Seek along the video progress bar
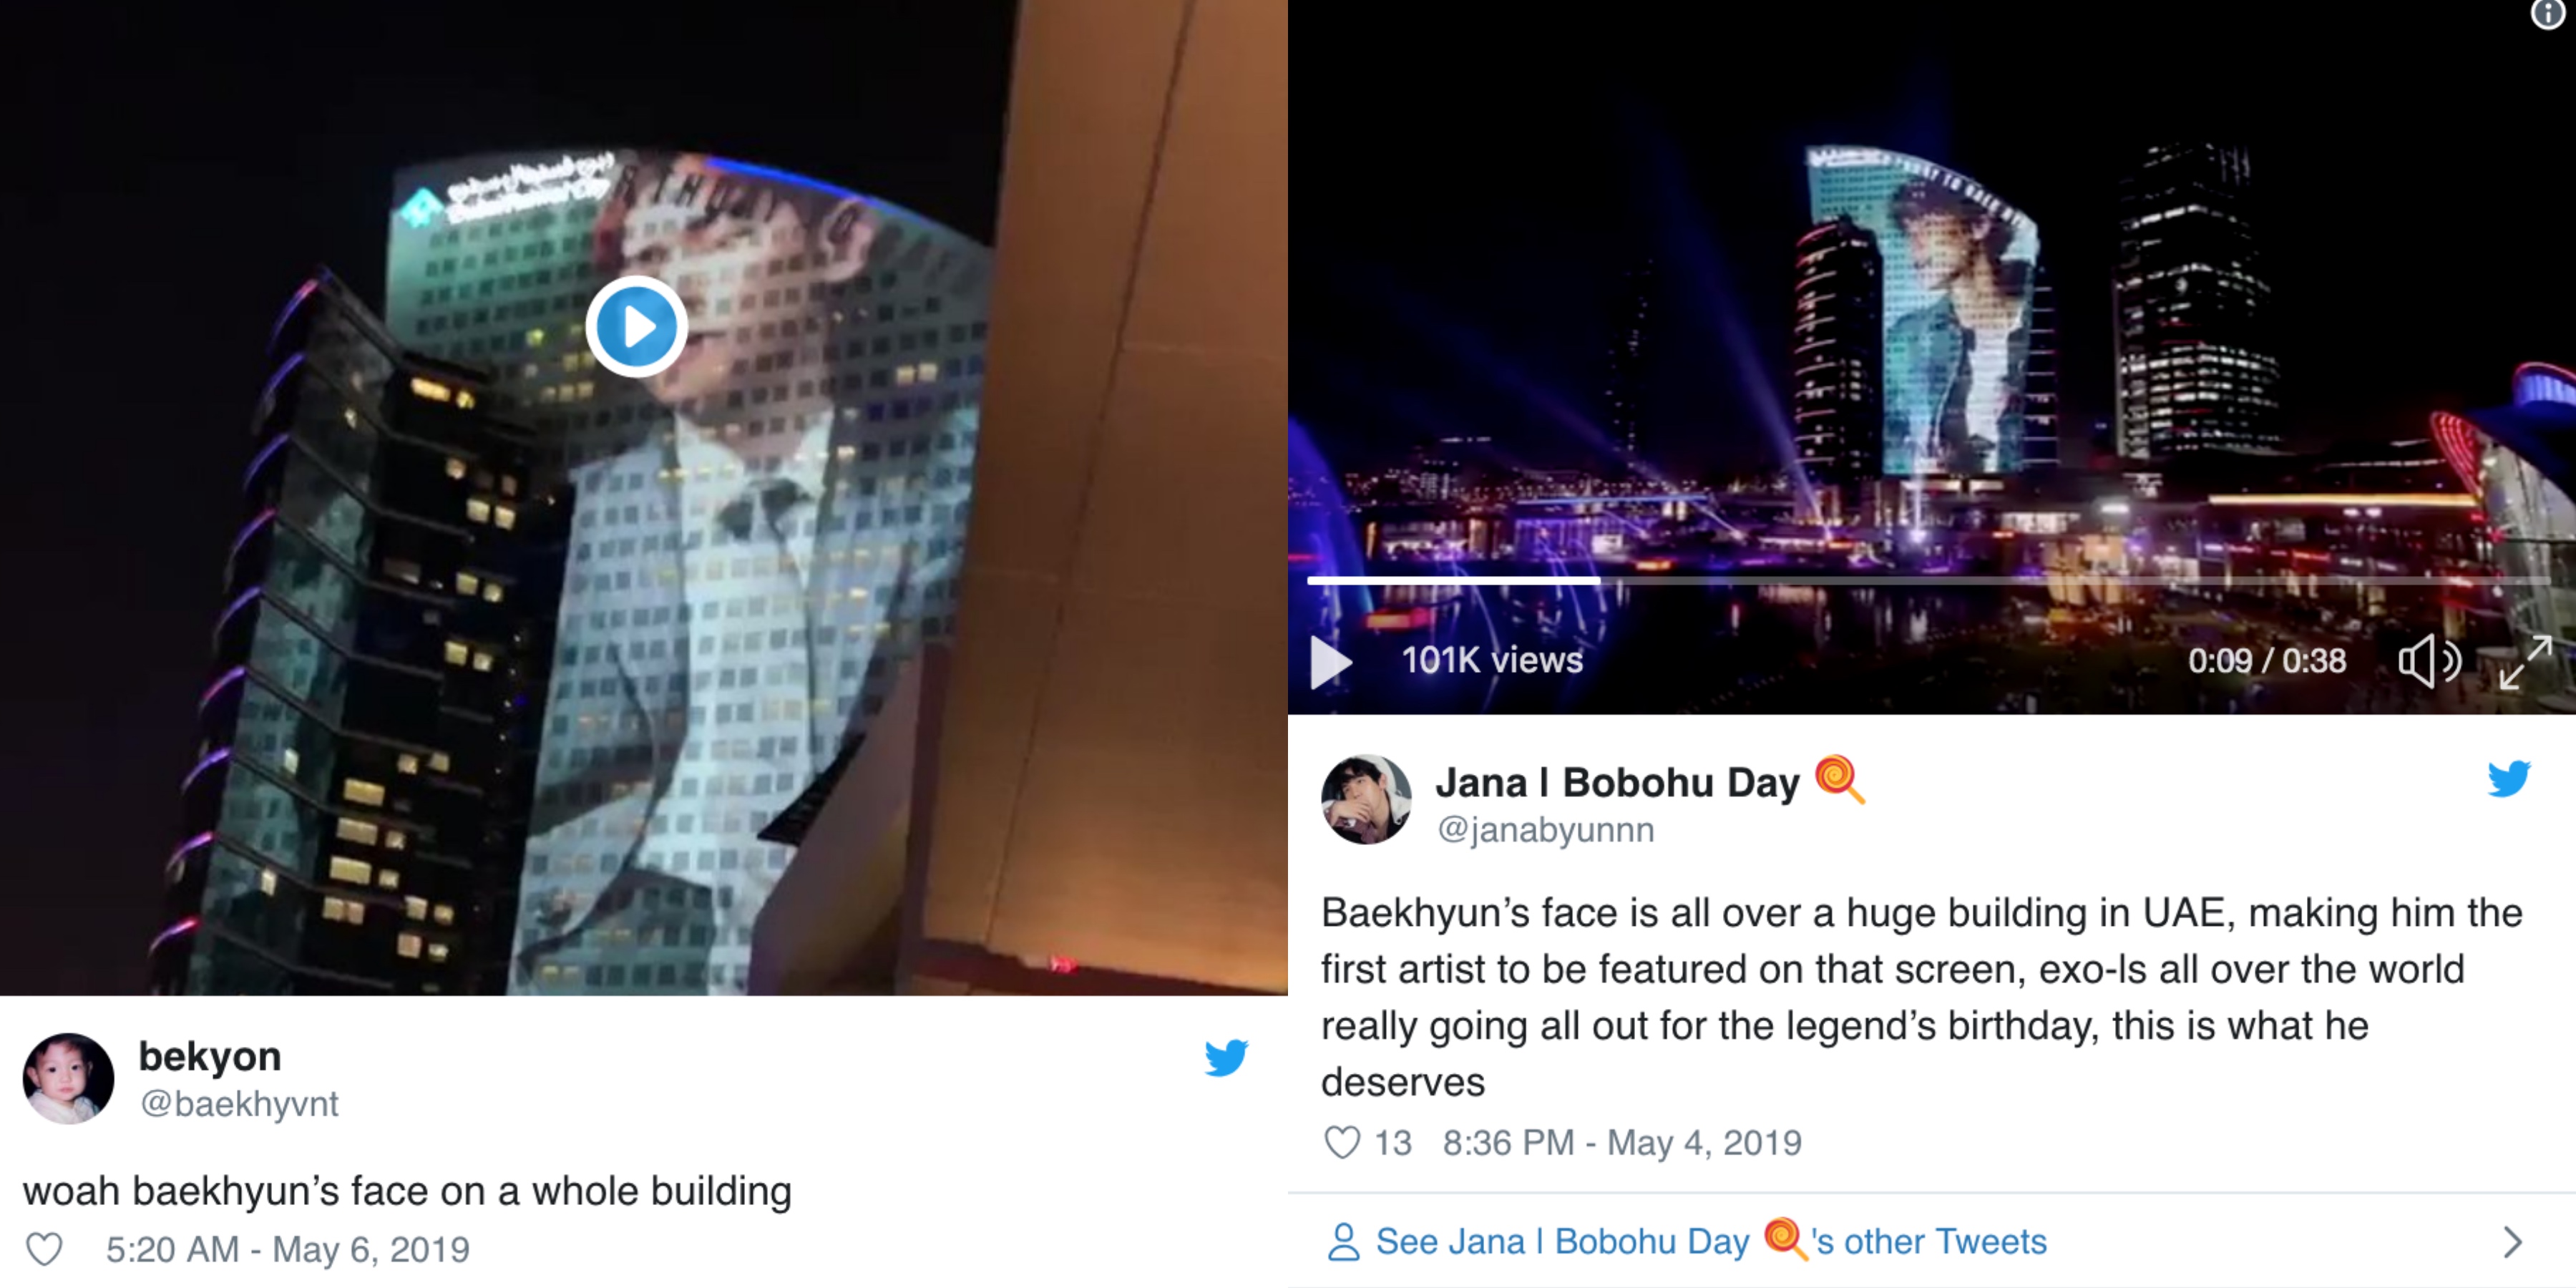 1928,580
